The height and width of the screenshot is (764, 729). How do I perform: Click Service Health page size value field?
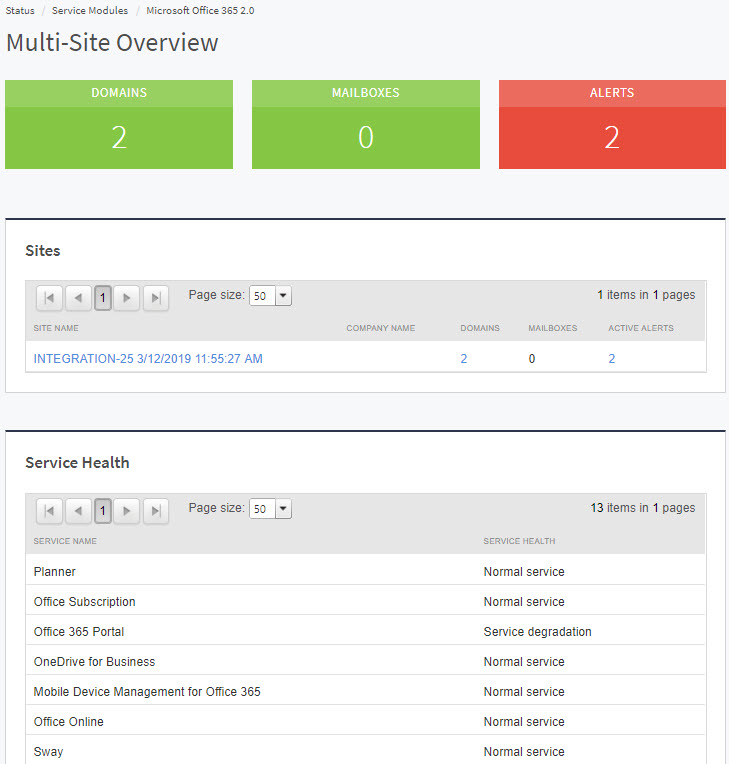[x=262, y=509]
